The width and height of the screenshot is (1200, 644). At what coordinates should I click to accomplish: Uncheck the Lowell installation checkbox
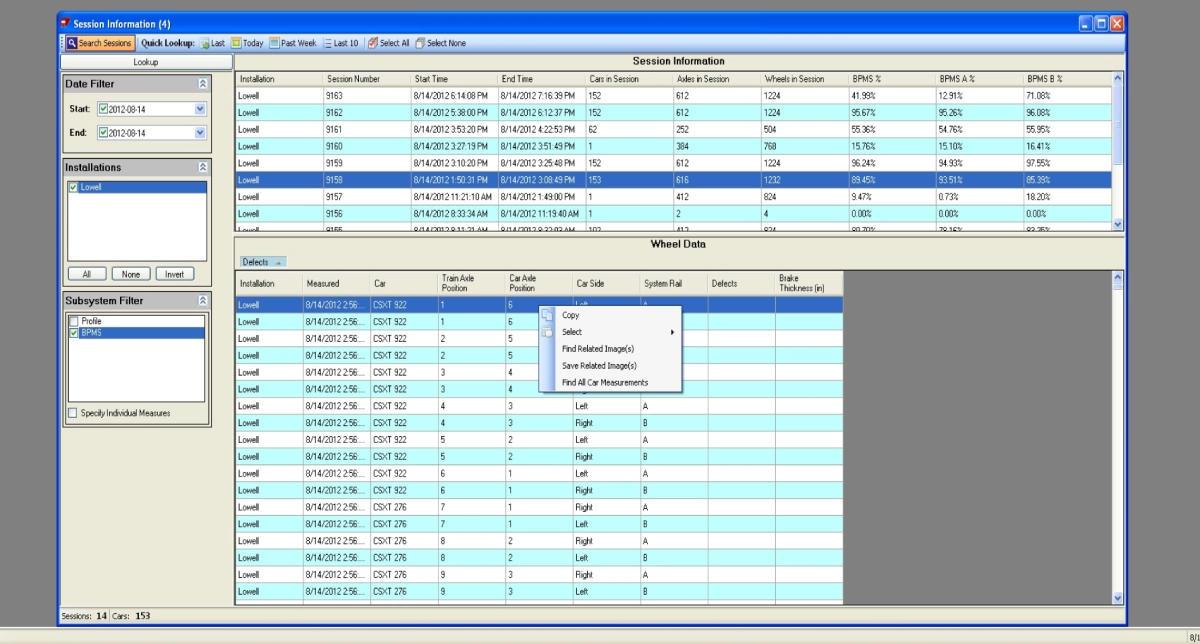coord(73,187)
